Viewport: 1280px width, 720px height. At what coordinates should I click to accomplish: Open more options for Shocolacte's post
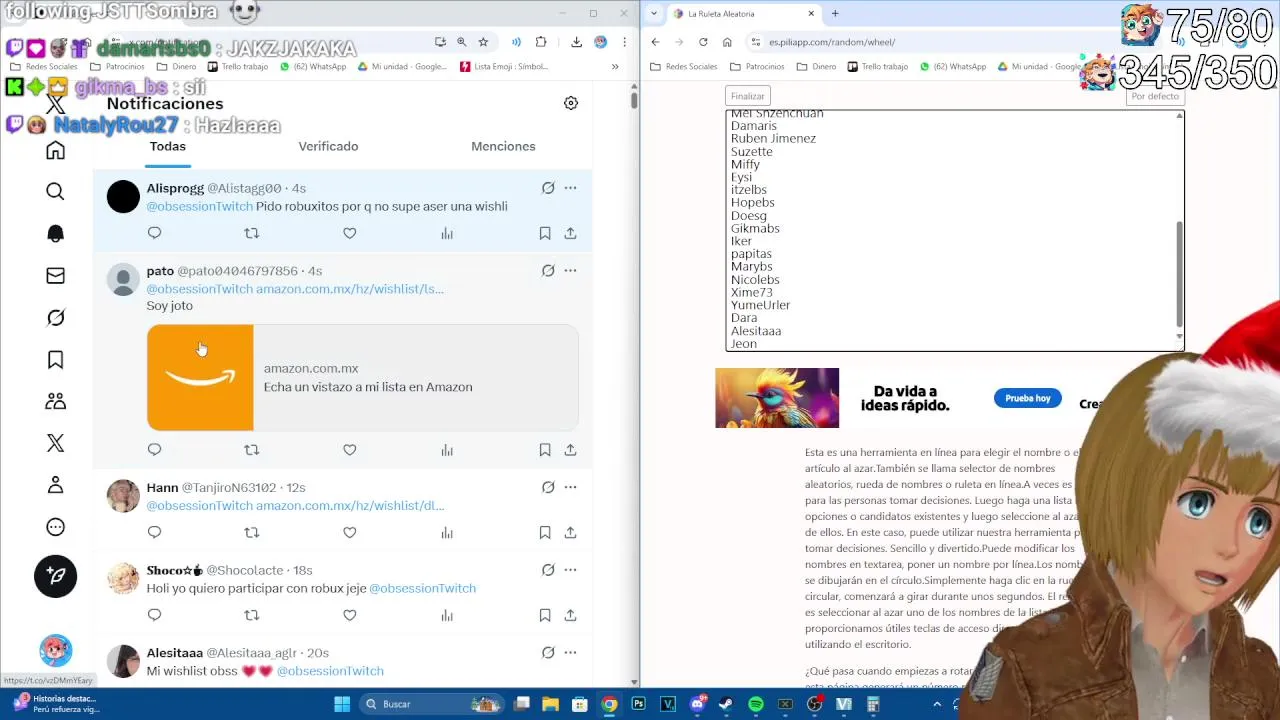tap(570, 570)
